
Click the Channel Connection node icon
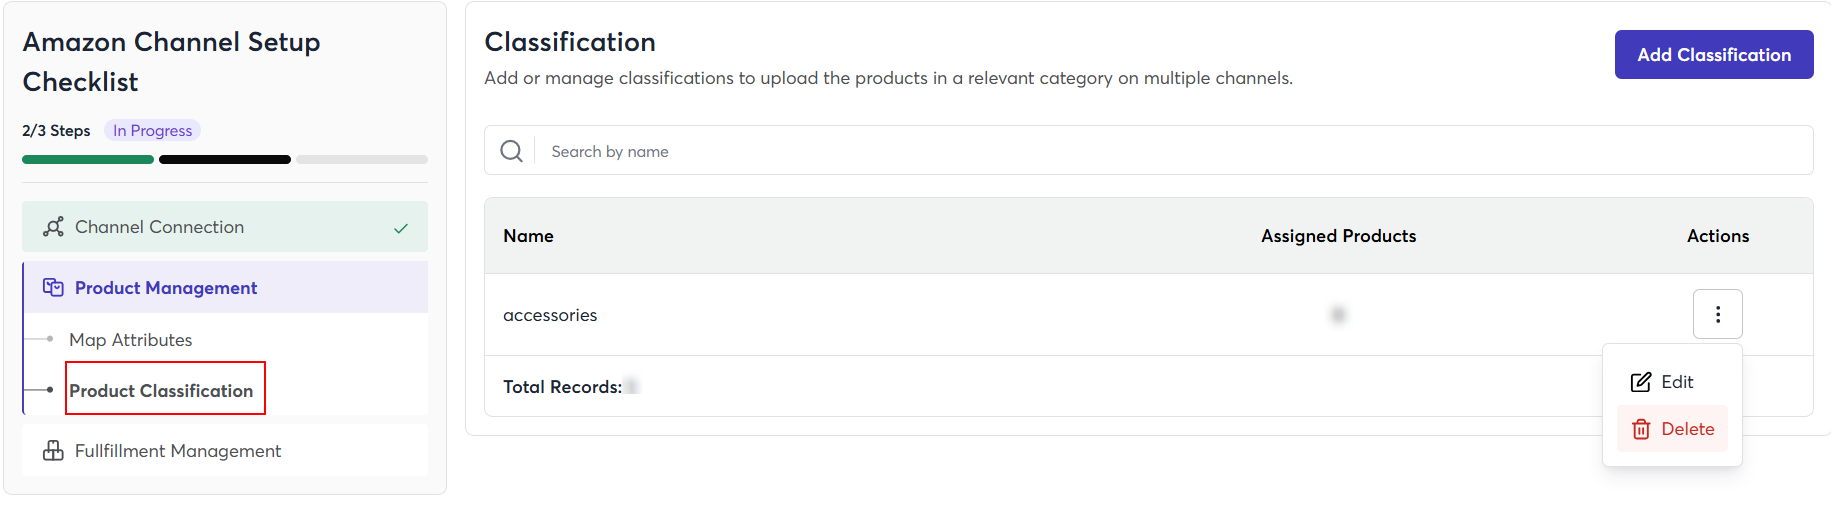[x=54, y=227]
